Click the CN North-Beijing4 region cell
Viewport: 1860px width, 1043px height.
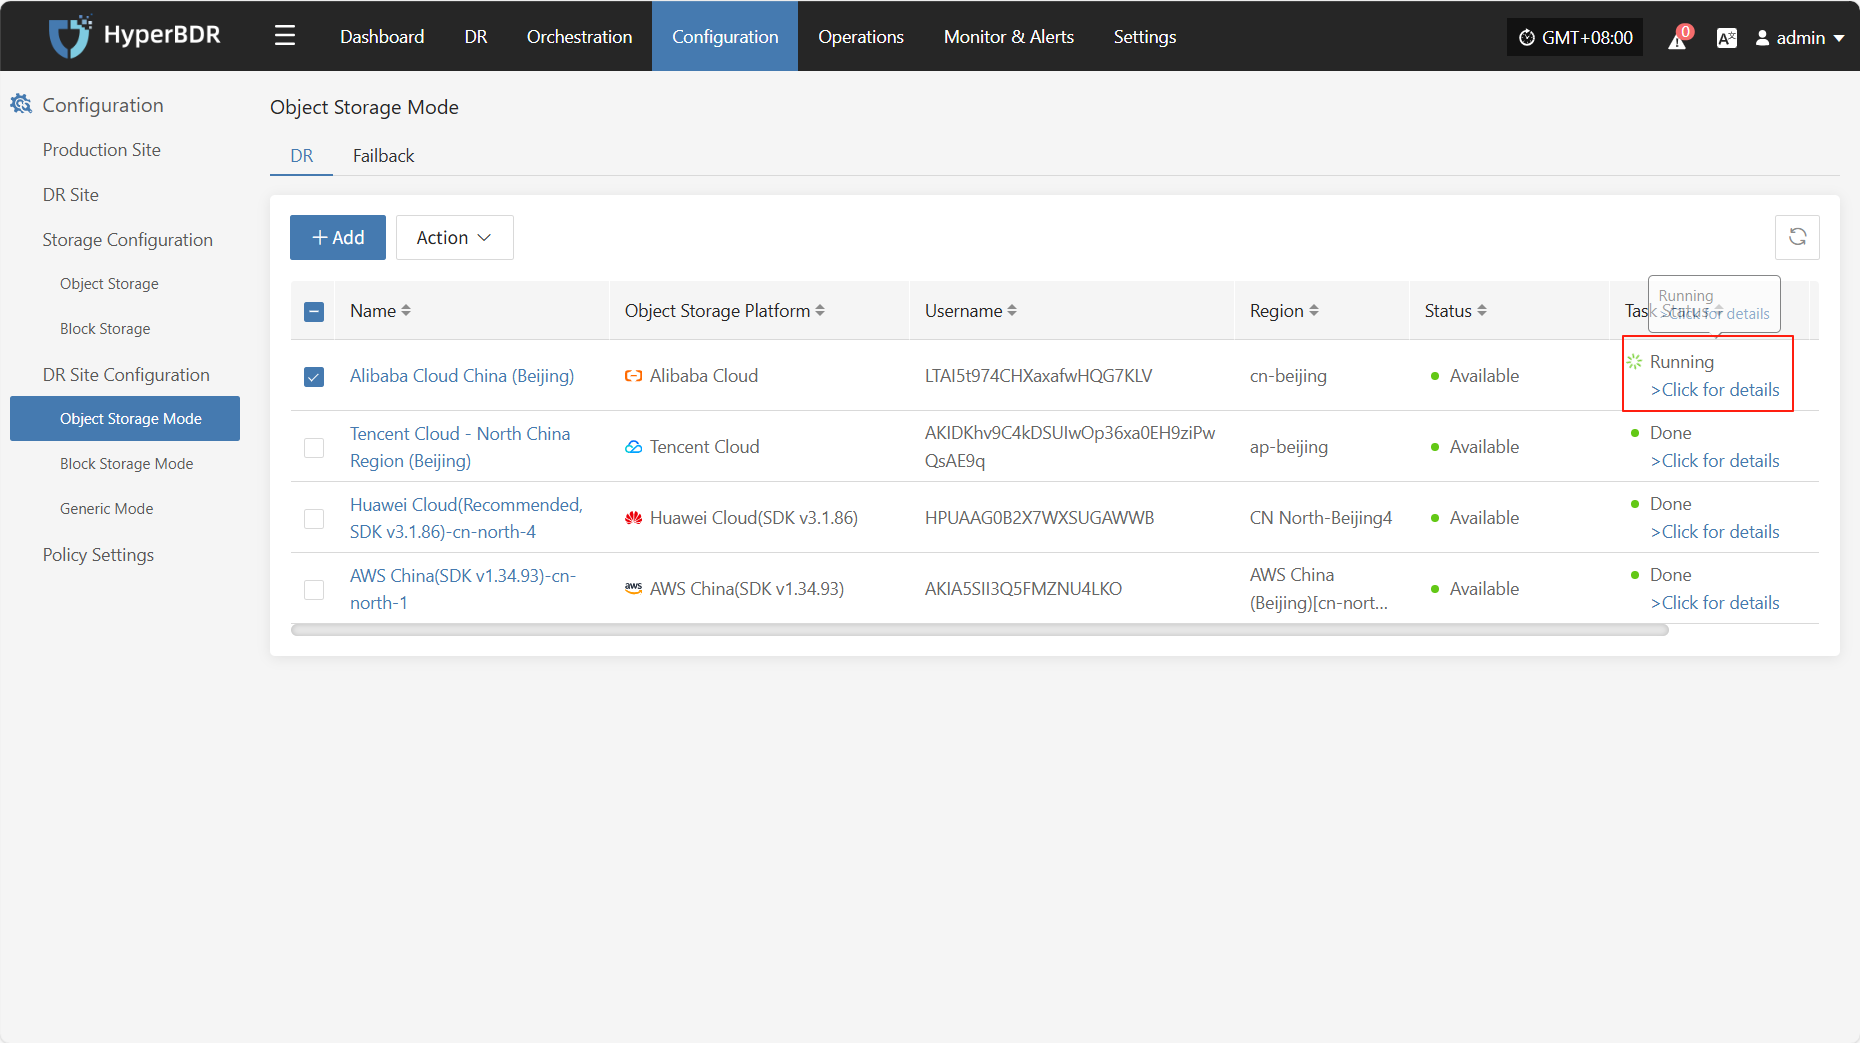coord(1320,518)
